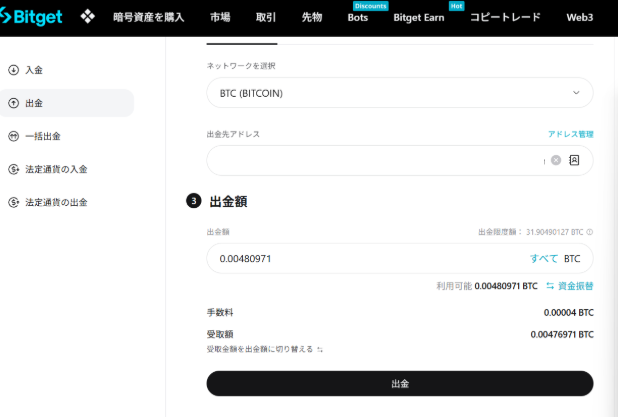Click the 入金 download arrow icon

tap(13, 70)
